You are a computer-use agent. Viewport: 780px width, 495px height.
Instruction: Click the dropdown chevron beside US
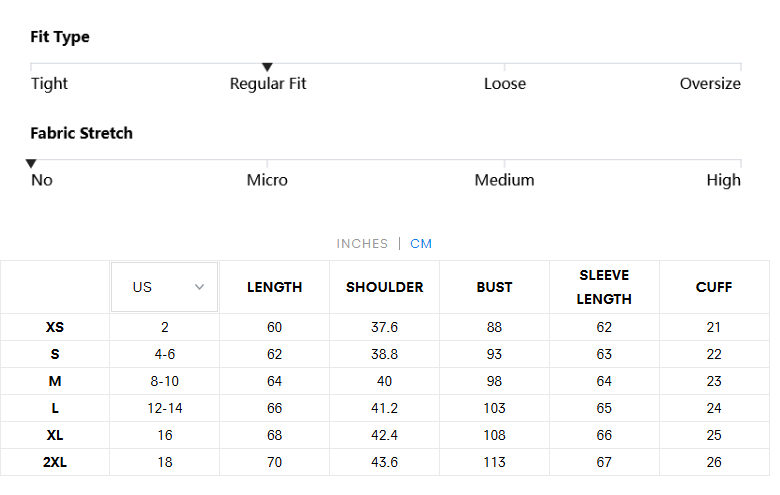pos(199,287)
